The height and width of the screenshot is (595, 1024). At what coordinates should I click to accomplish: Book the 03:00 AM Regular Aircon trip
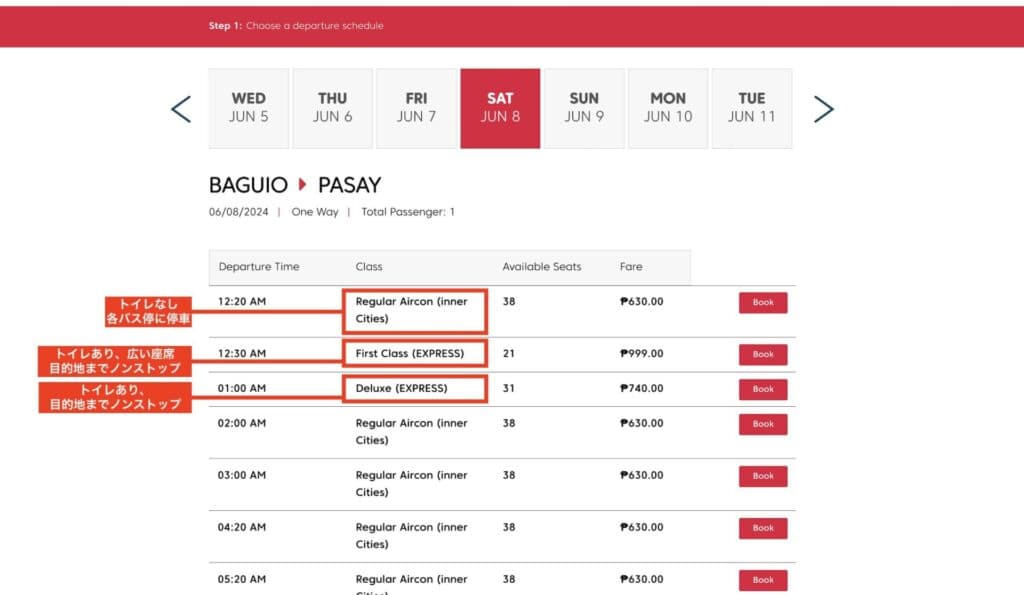pos(763,476)
